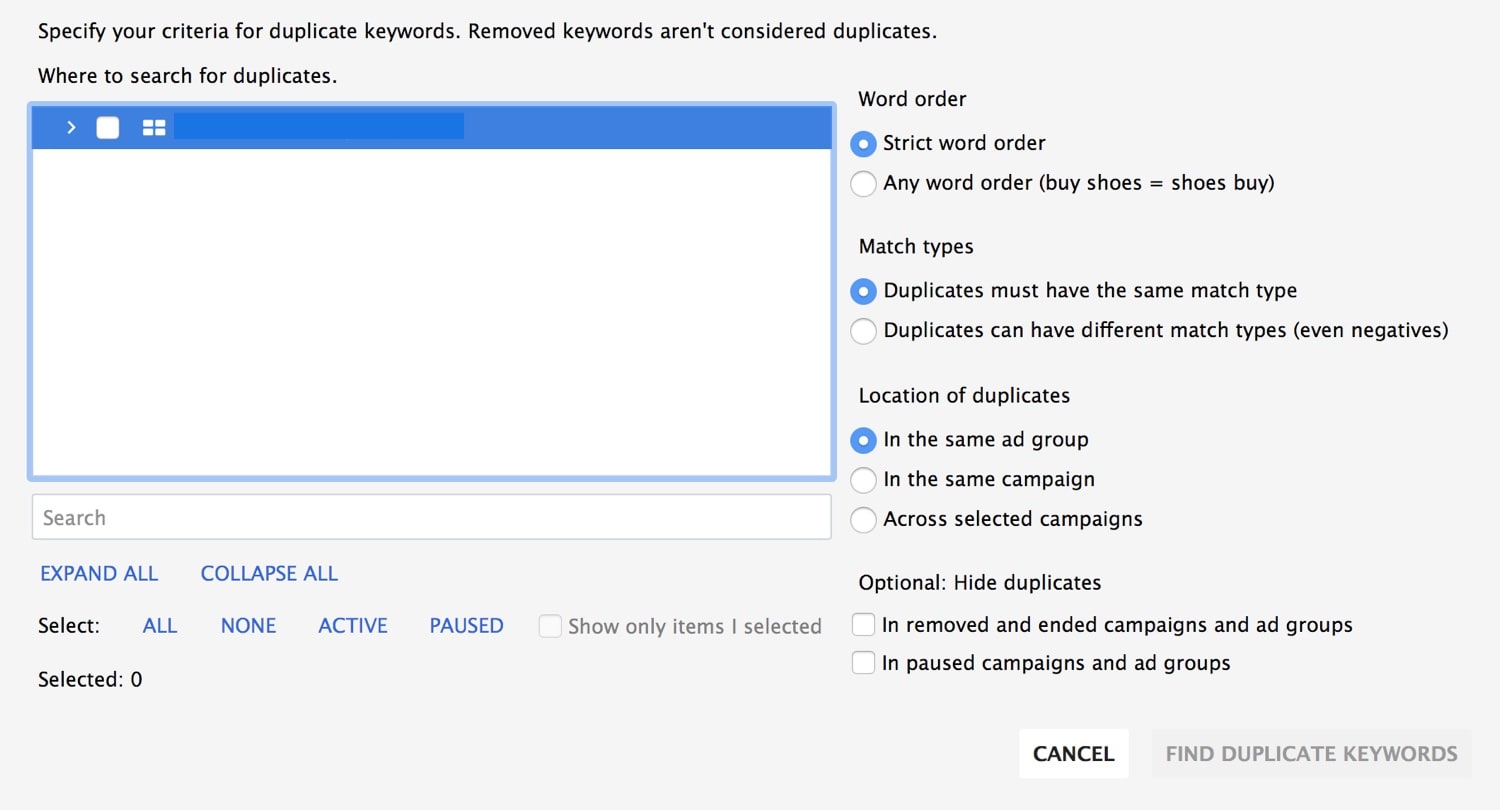The width and height of the screenshot is (1500, 810).
Task: Click NONE to deselect campaigns
Action: [248, 626]
